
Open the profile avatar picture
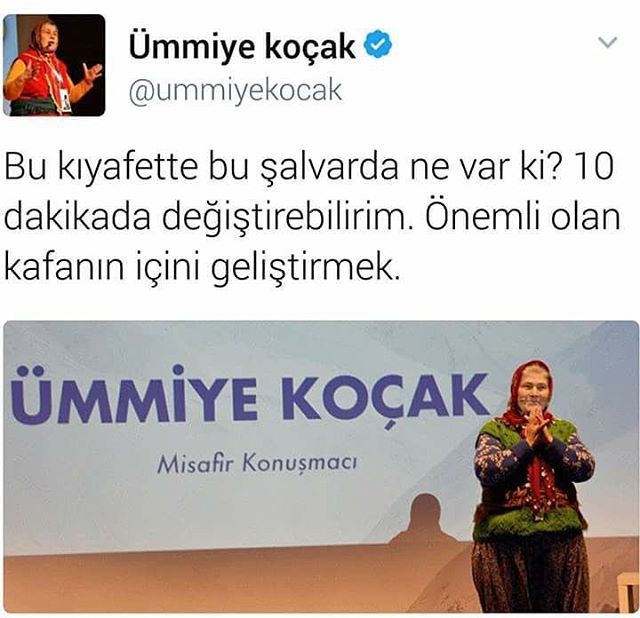(x=54, y=65)
